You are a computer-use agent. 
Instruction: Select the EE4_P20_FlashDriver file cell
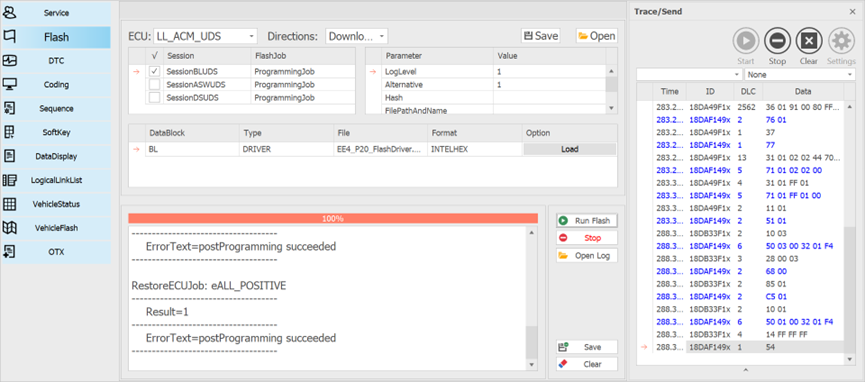tap(380, 149)
